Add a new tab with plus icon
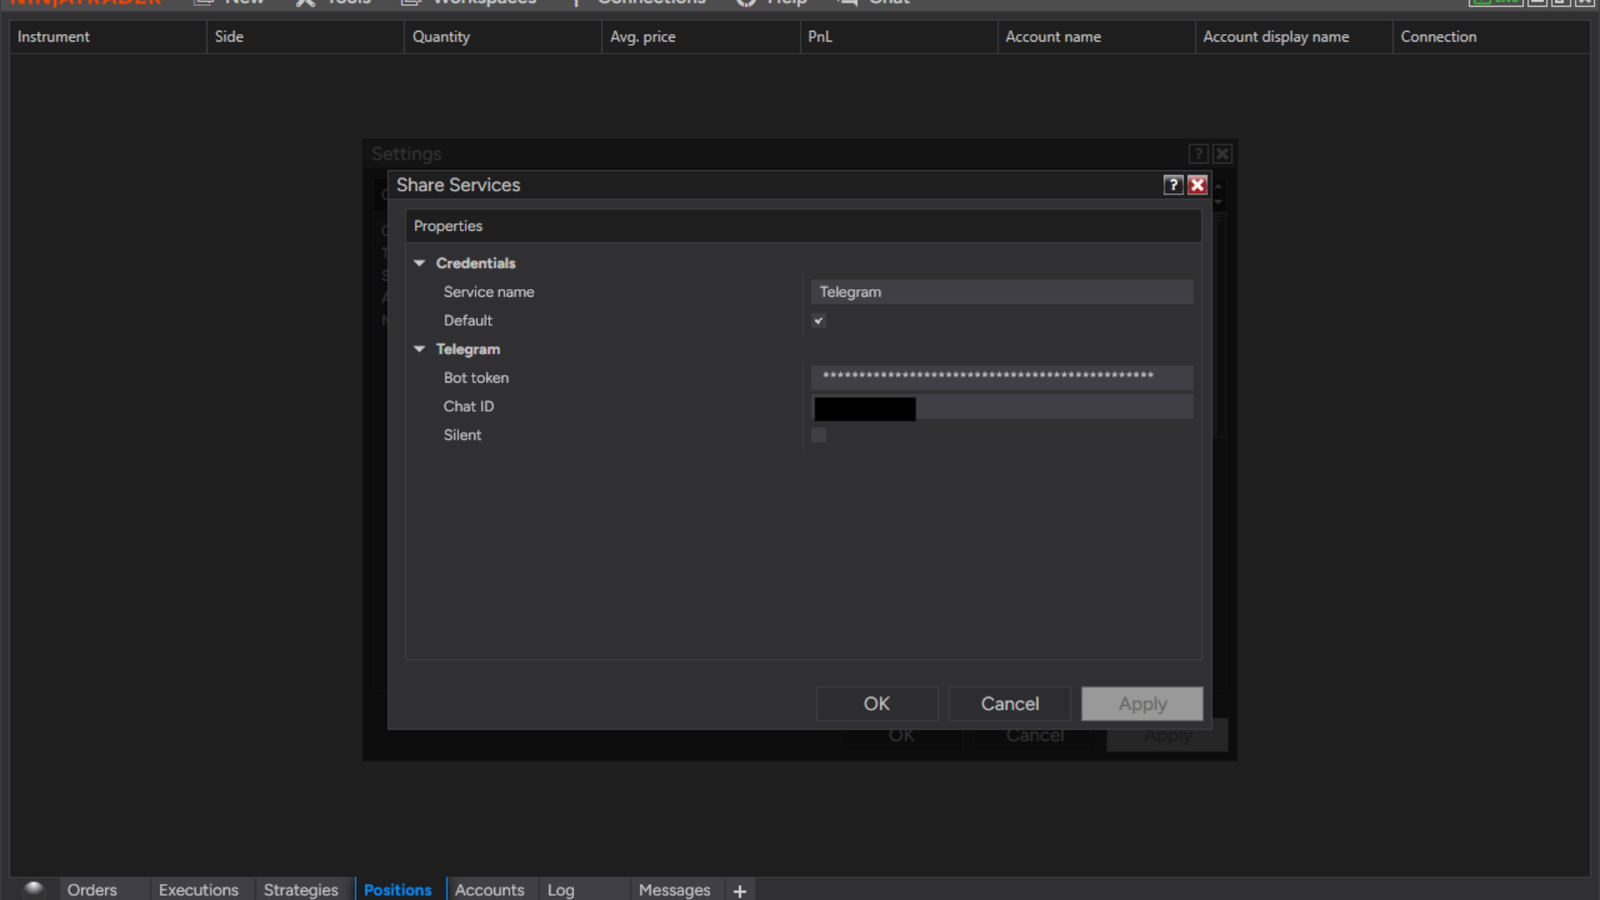The height and width of the screenshot is (900, 1600). pyautogui.click(x=740, y=890)
